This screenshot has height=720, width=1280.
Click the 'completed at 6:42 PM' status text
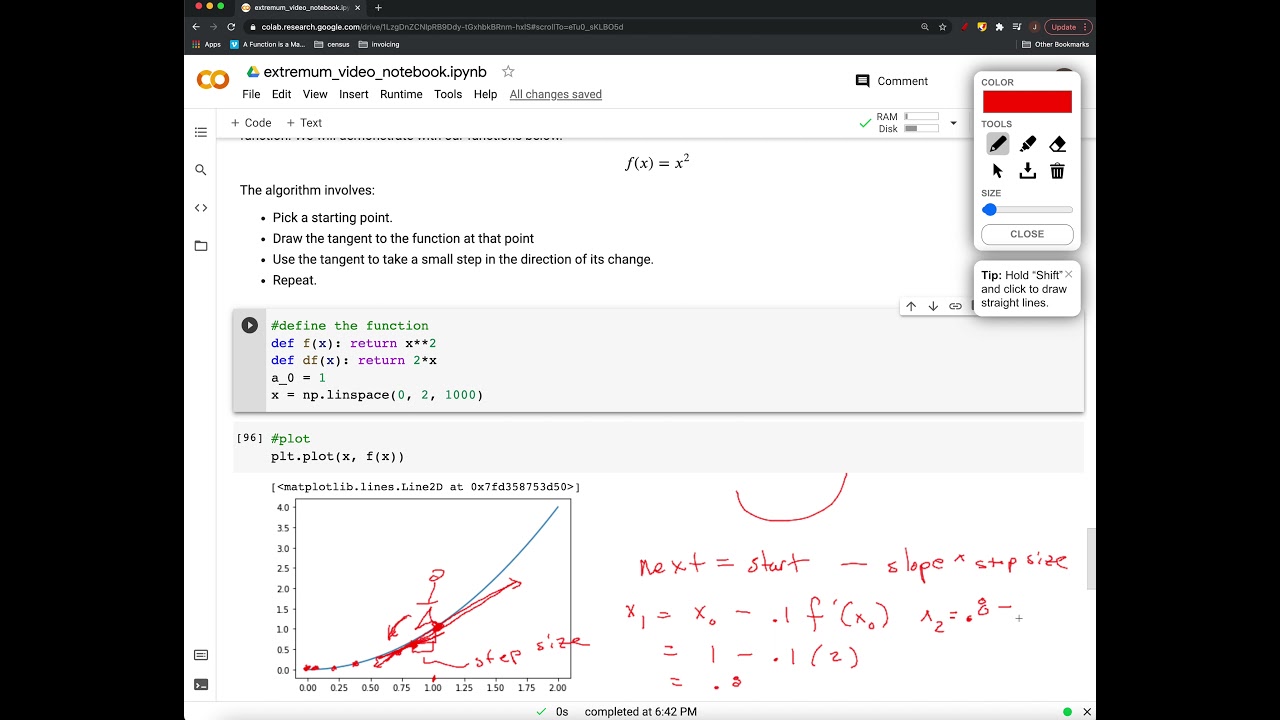click(641, 712)
